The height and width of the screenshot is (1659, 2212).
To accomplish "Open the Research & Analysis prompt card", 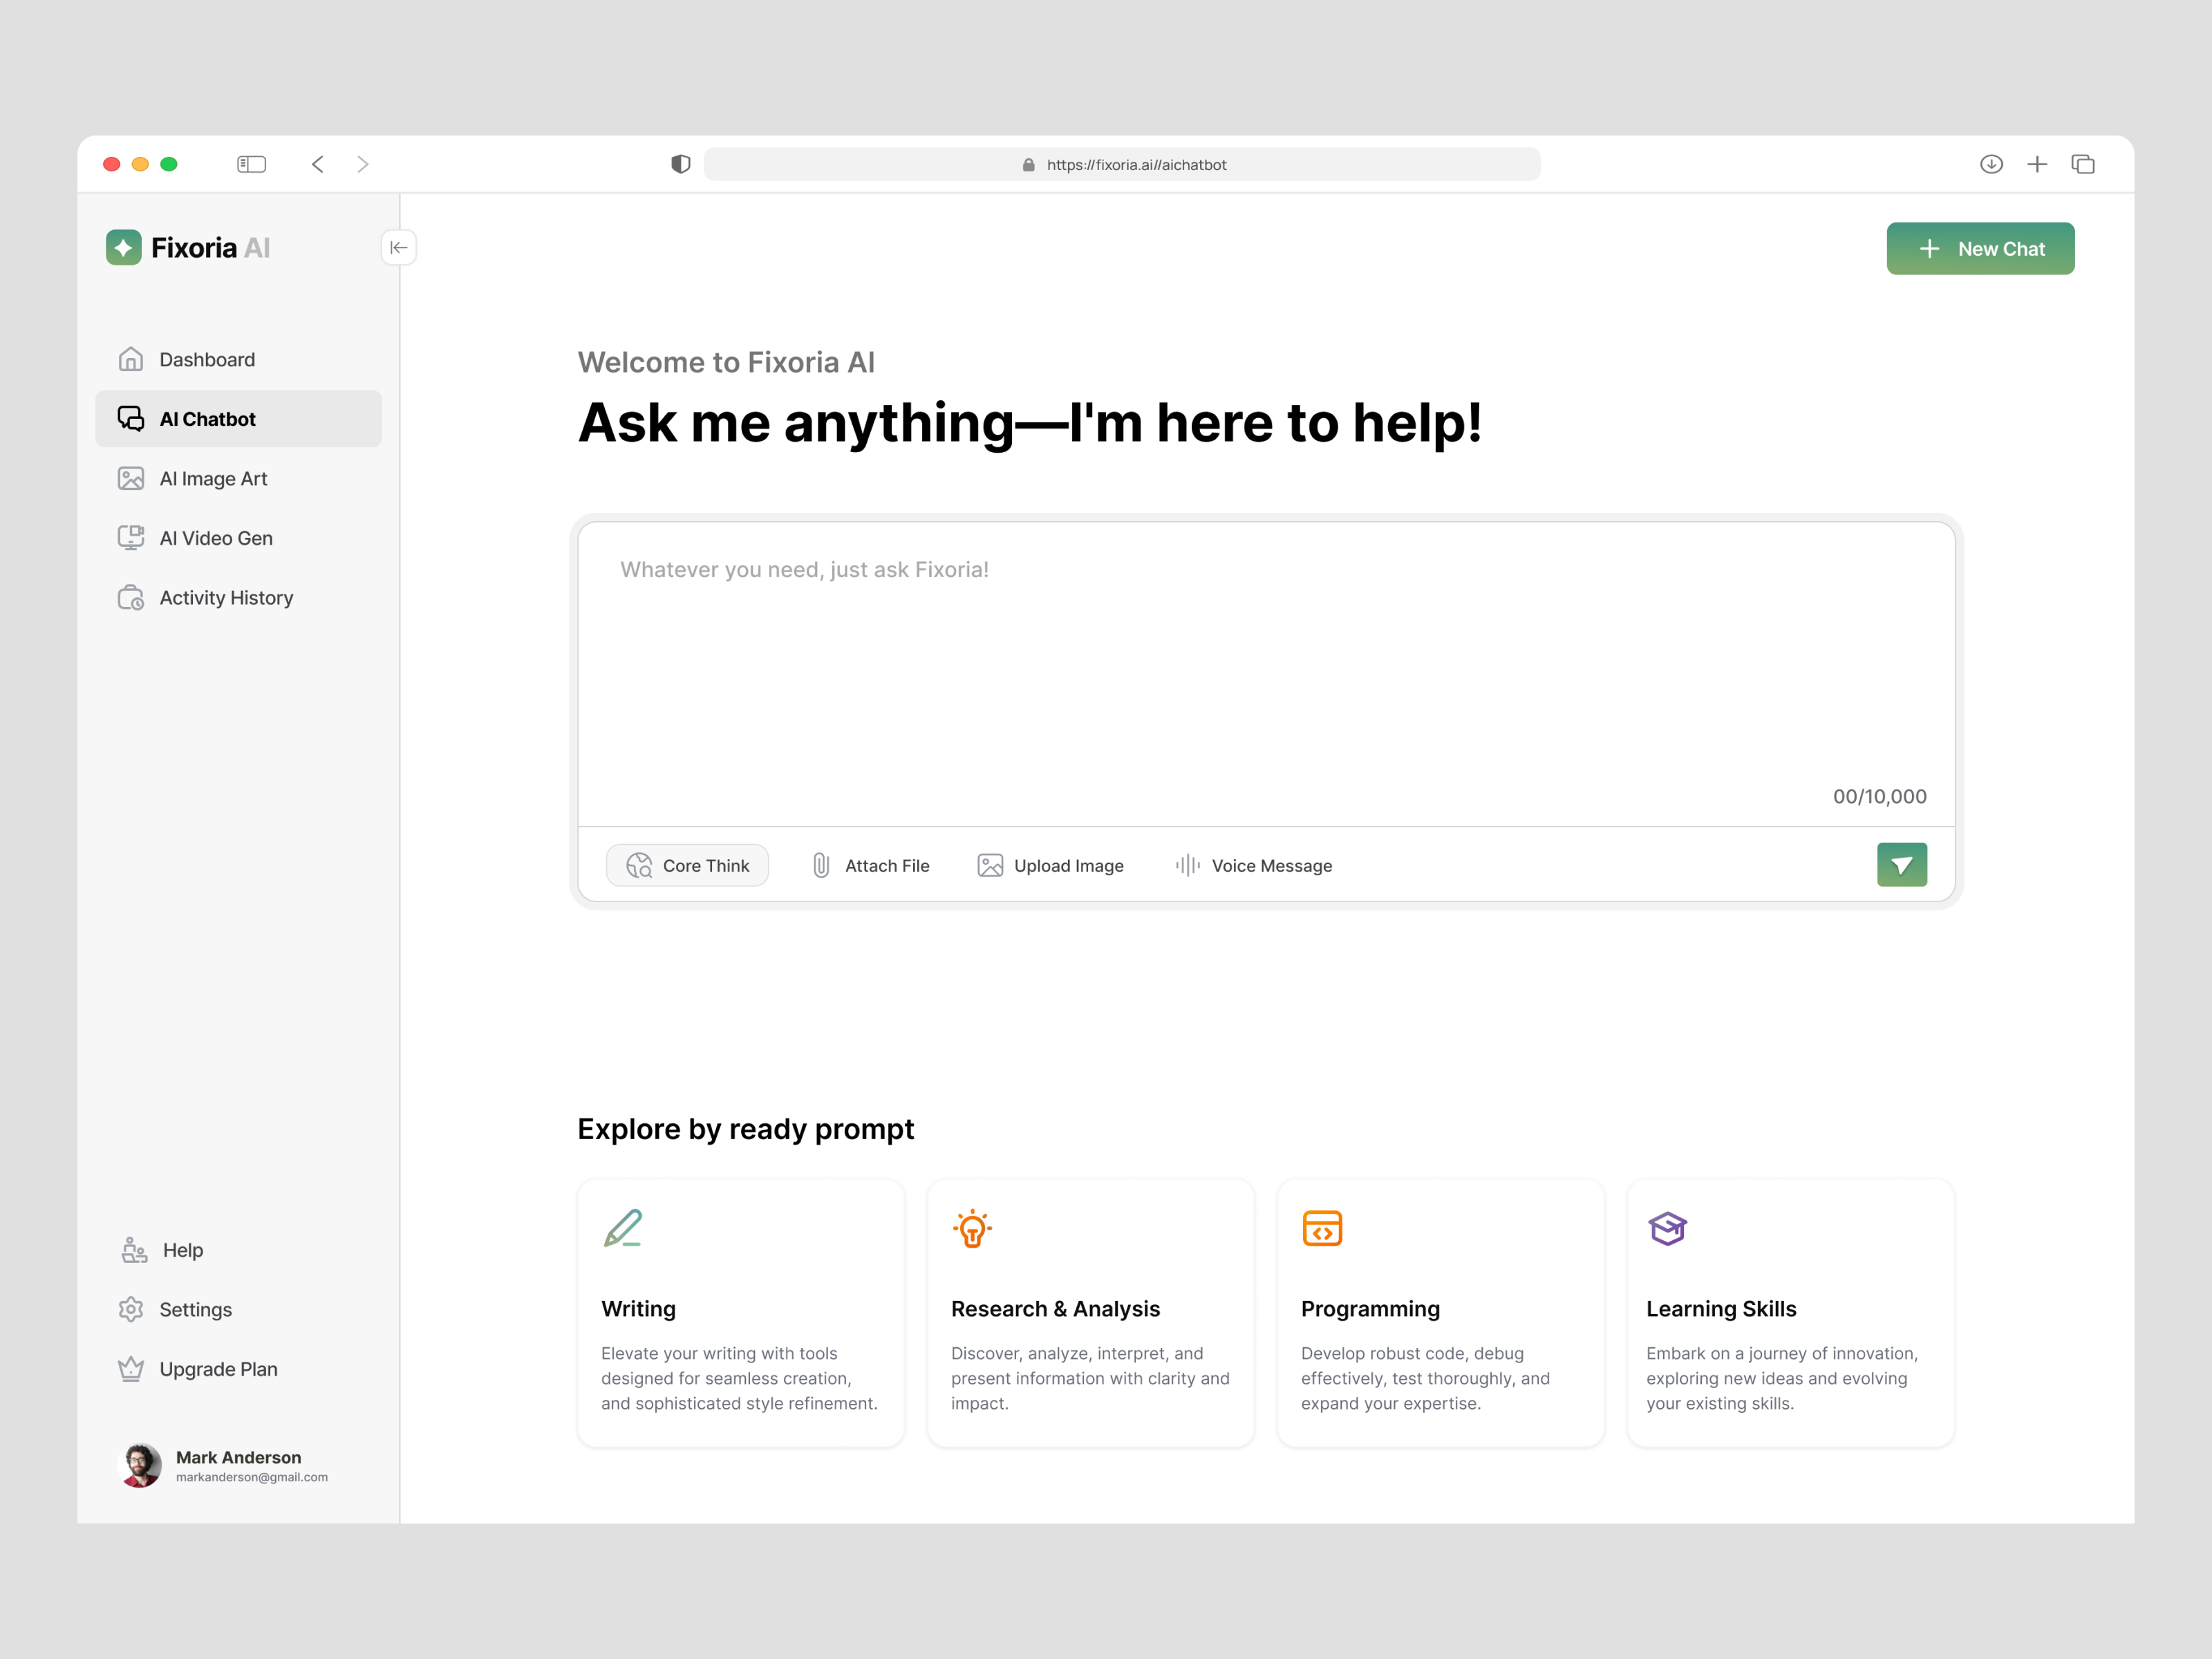I will pyautogui.click(x=1091, y=1313).
